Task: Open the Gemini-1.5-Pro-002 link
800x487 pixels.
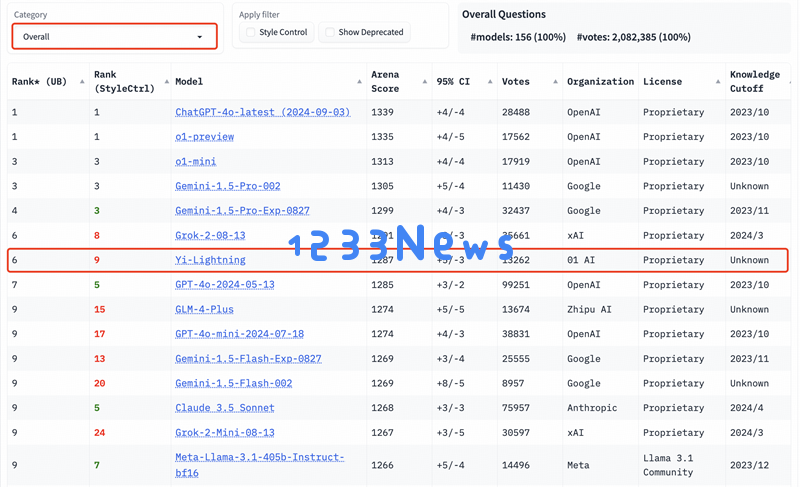Action: [228, 186]
